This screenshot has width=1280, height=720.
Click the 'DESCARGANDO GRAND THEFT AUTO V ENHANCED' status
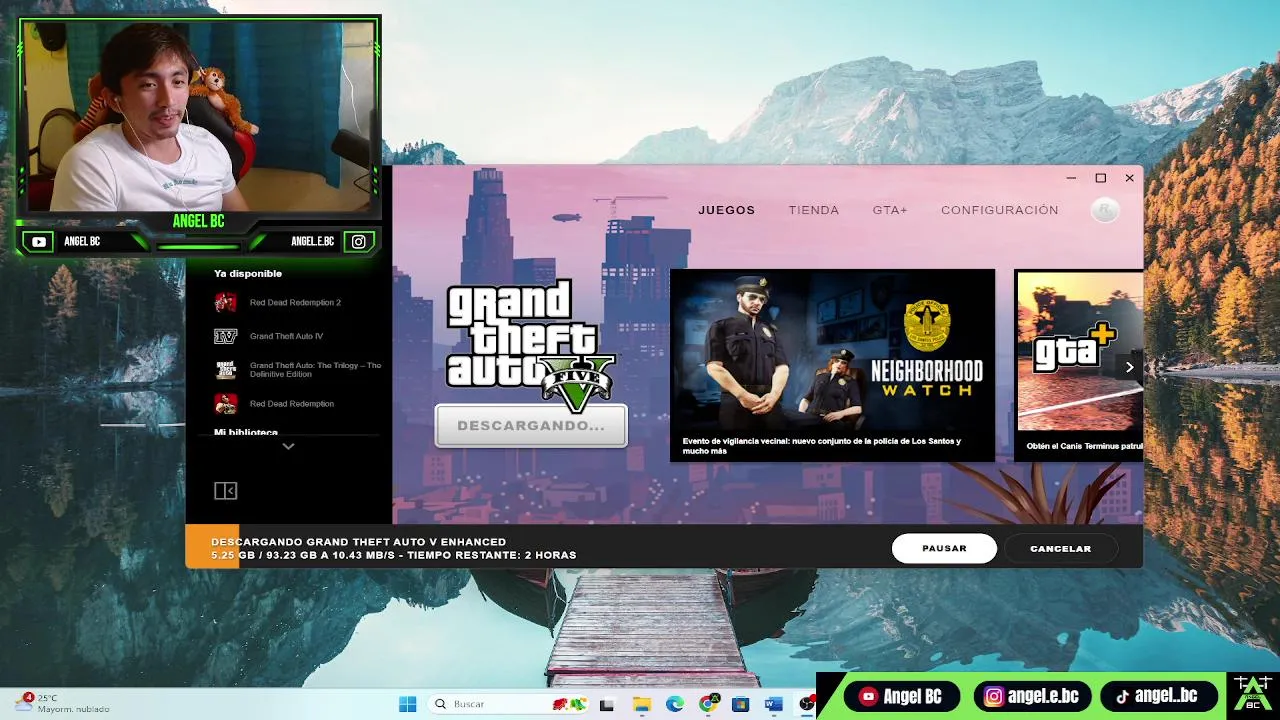pyautogui.click(x=359, y=542)
